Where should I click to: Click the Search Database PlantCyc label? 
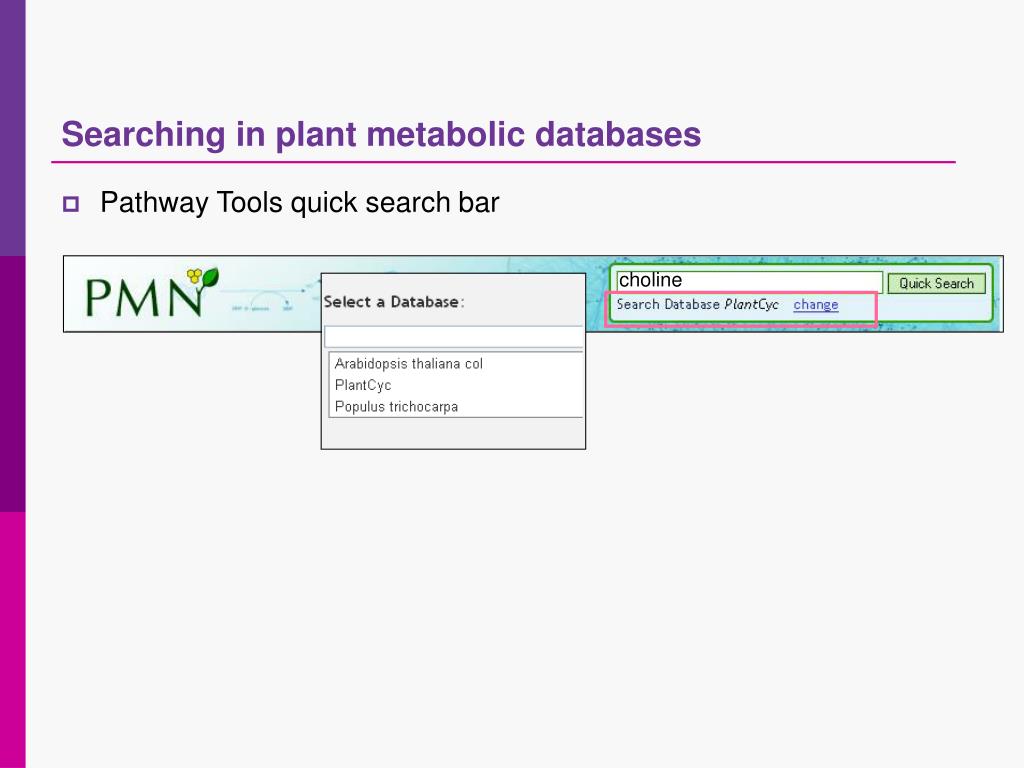(697, 304)
